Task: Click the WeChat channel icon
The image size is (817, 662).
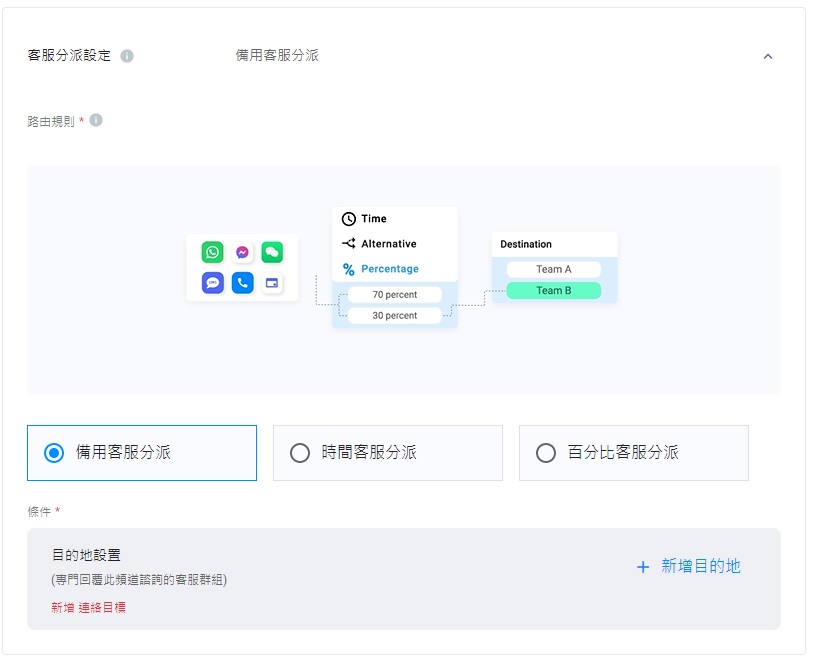Action: coord(272,252)
